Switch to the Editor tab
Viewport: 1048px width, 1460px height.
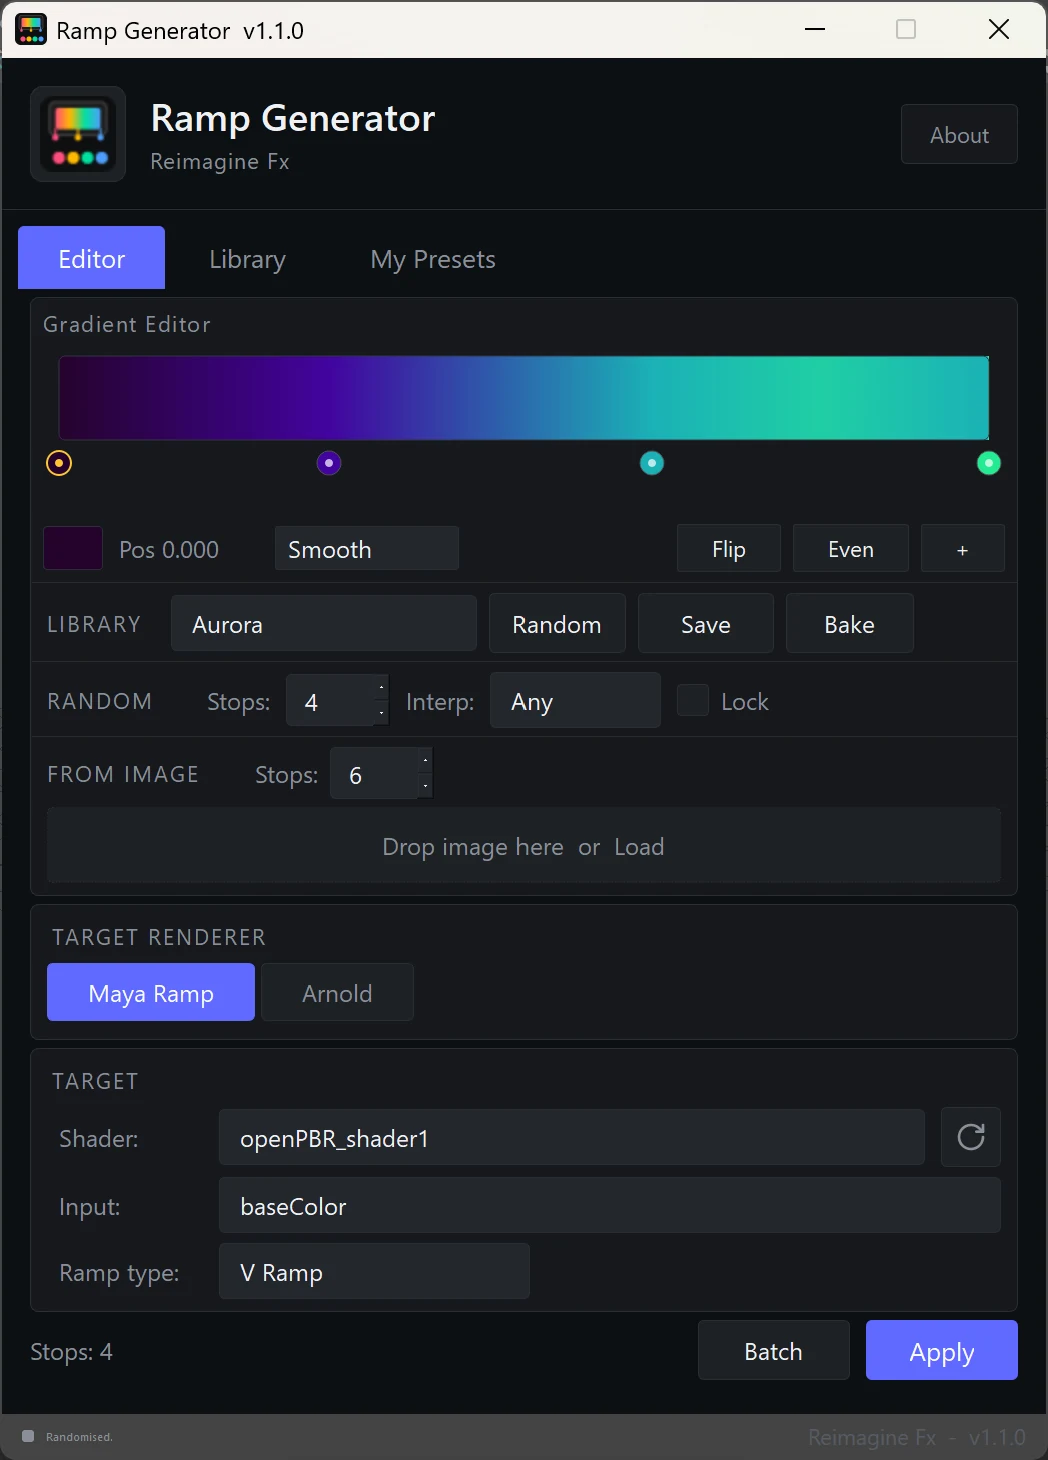(x=92, y=258)
